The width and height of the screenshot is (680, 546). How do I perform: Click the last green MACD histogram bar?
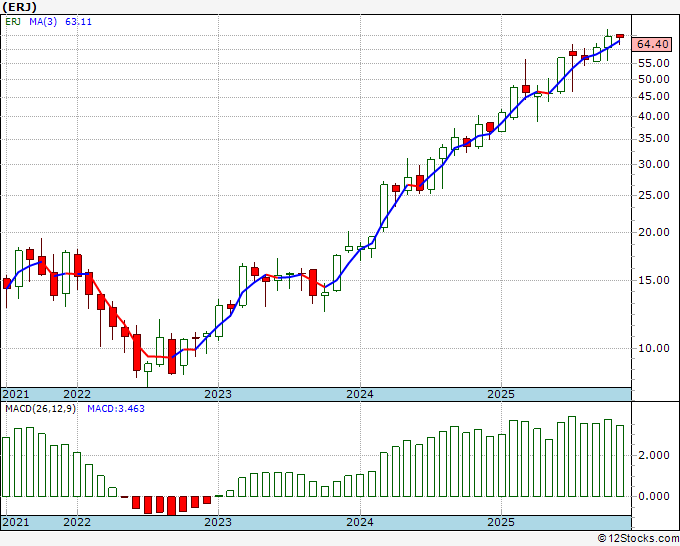[620, 461]
